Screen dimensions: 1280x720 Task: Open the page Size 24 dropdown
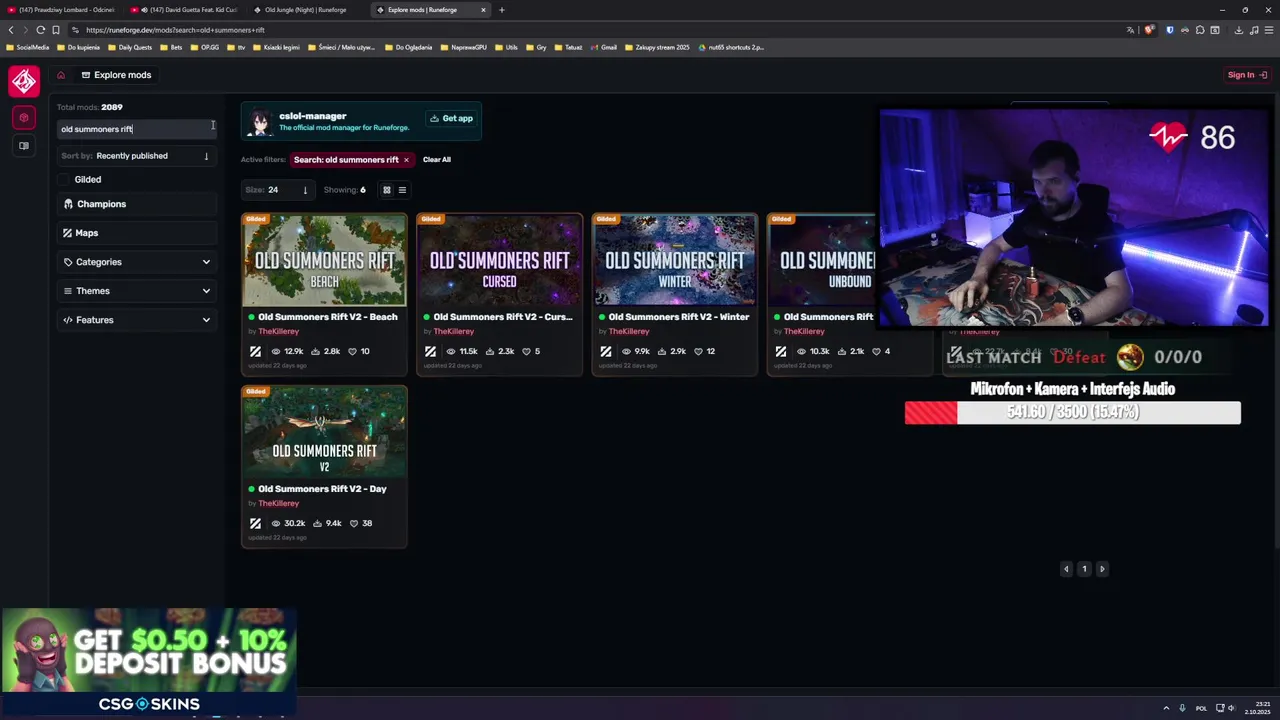click(x=277, y=190)
